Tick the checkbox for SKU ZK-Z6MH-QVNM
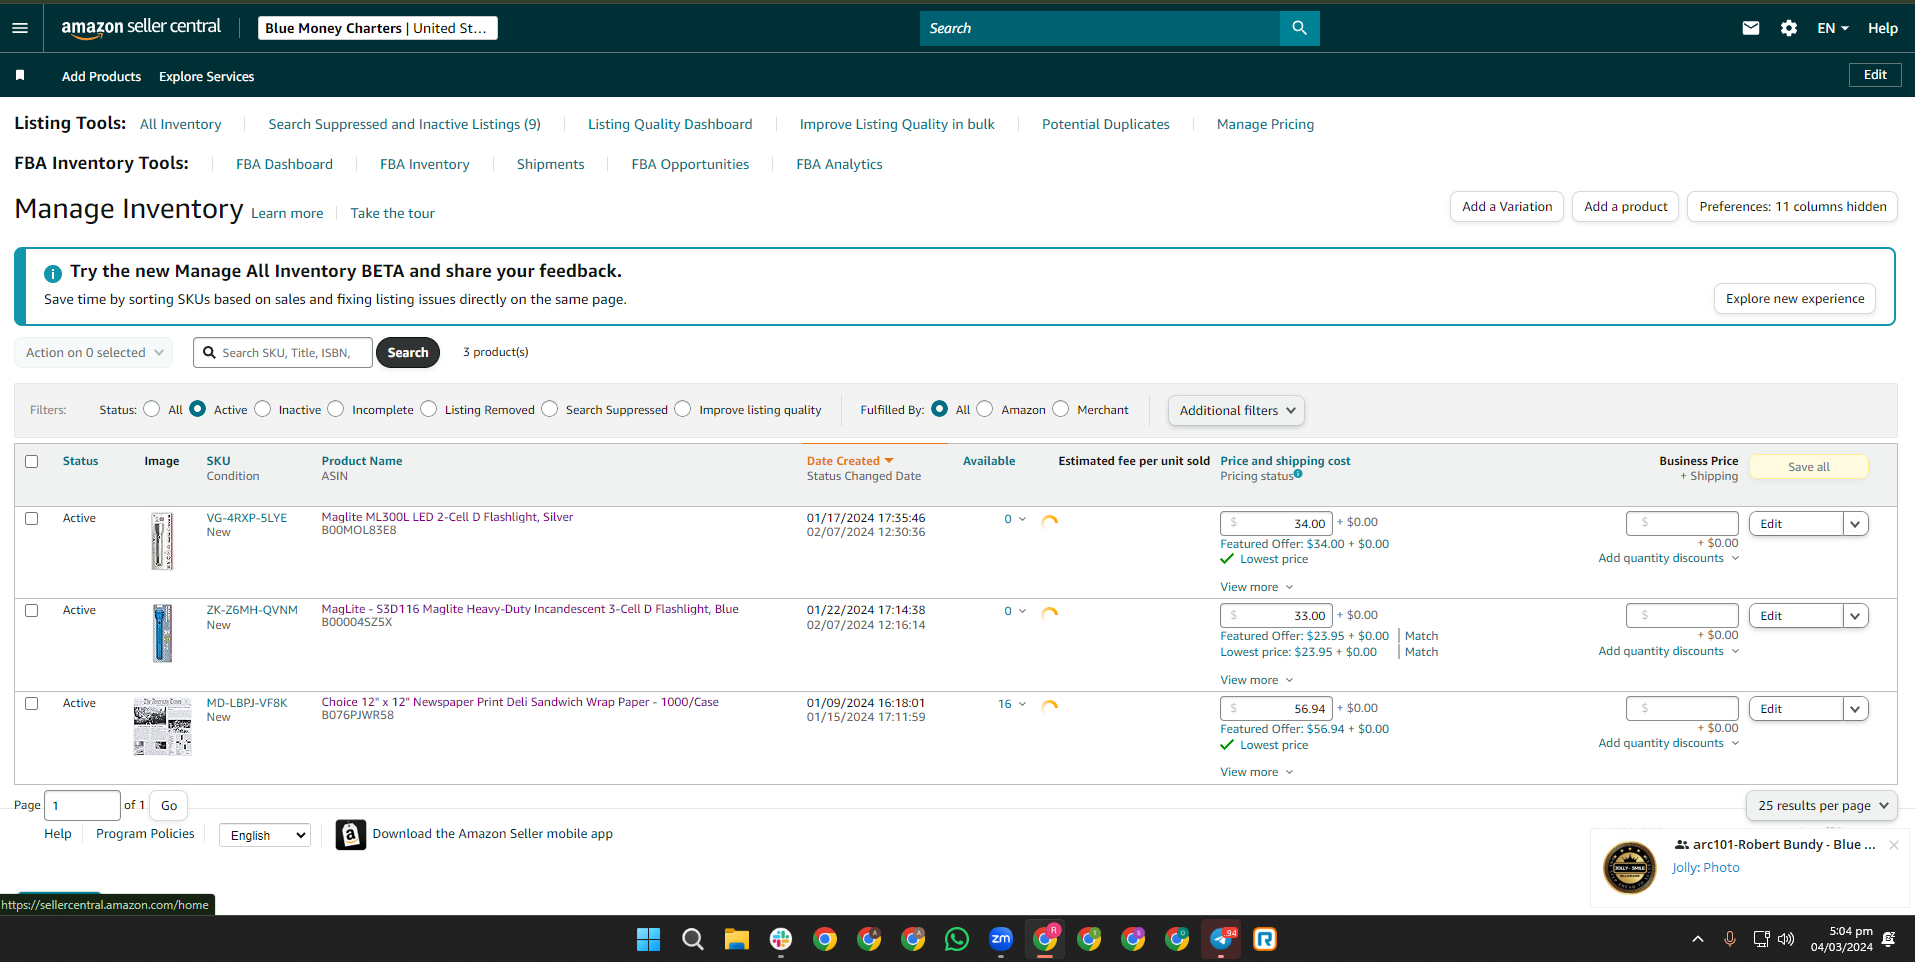 point(32,610)
